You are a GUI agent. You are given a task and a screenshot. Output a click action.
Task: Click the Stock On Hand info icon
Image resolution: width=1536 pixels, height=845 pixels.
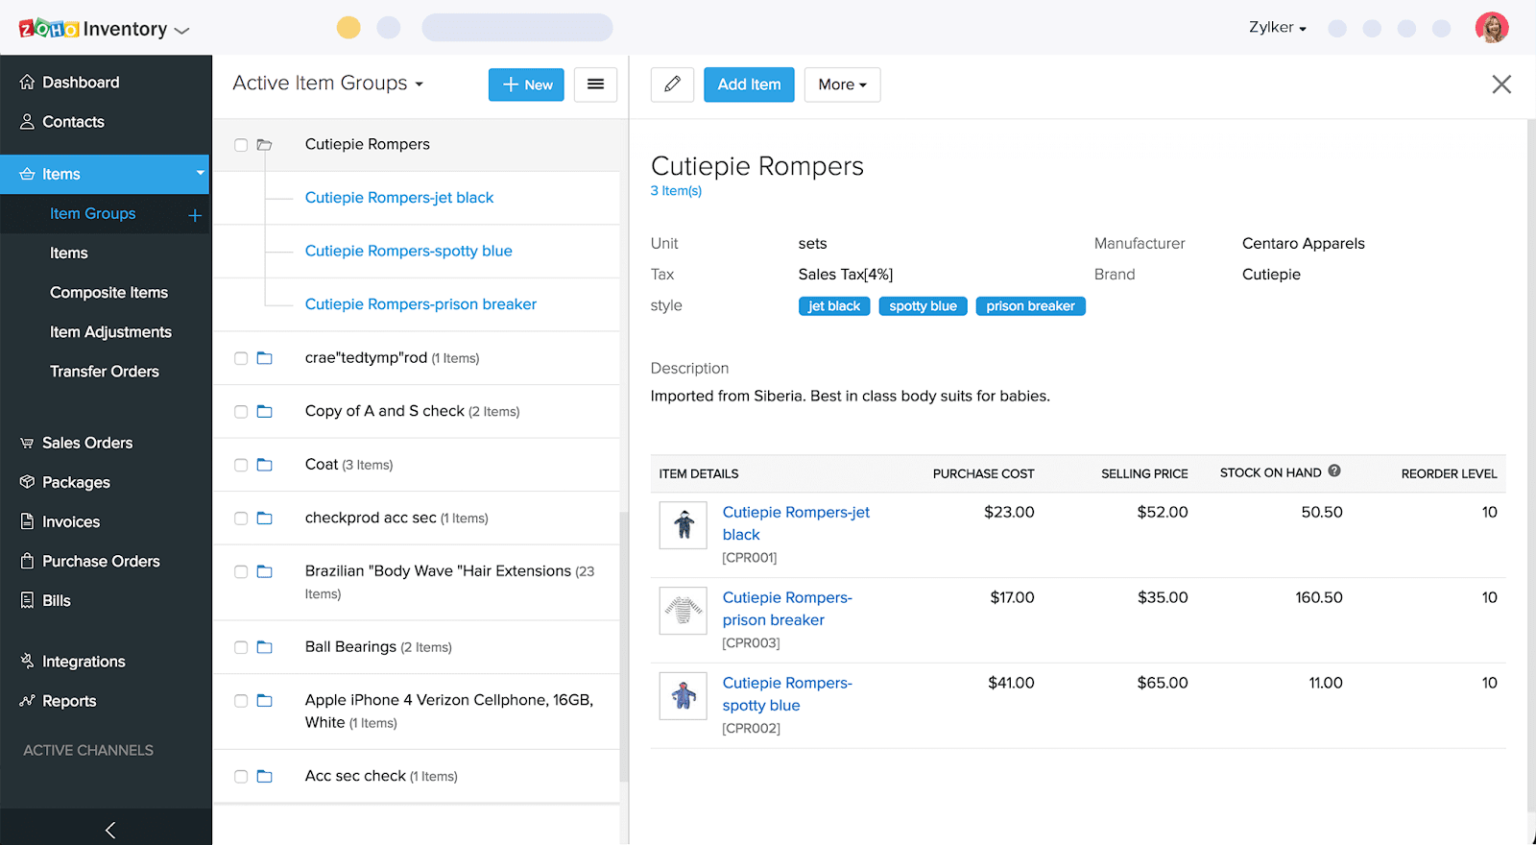(x=1336, y=471)
